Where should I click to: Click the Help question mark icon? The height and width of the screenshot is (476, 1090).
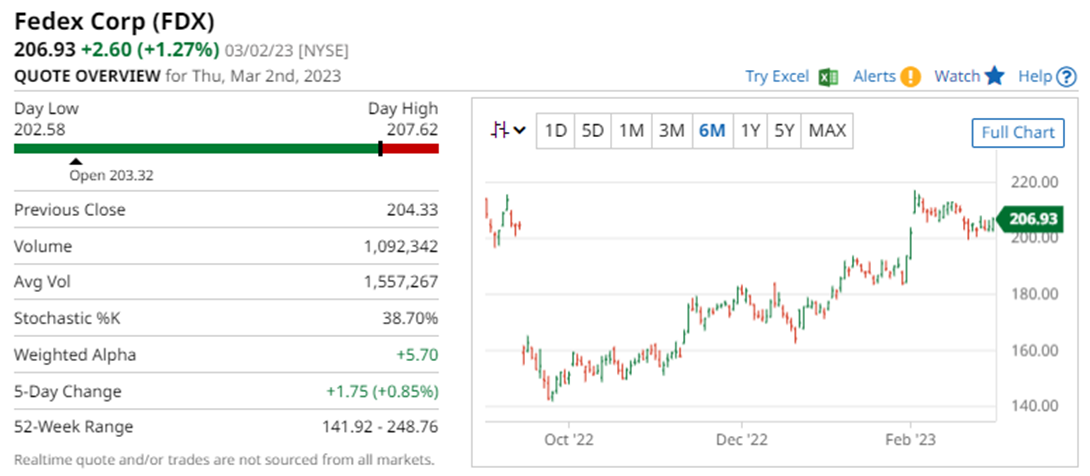click(1067, 77)
